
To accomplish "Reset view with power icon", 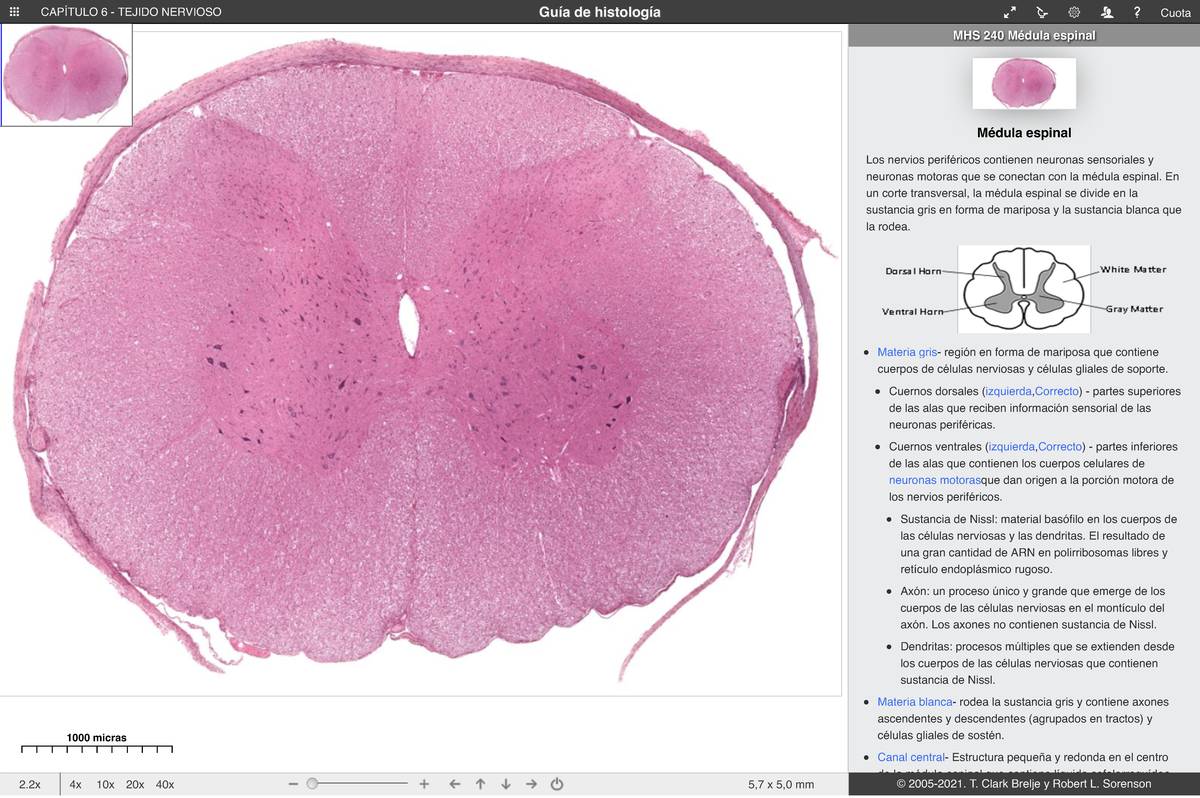I will click(558, 784).
